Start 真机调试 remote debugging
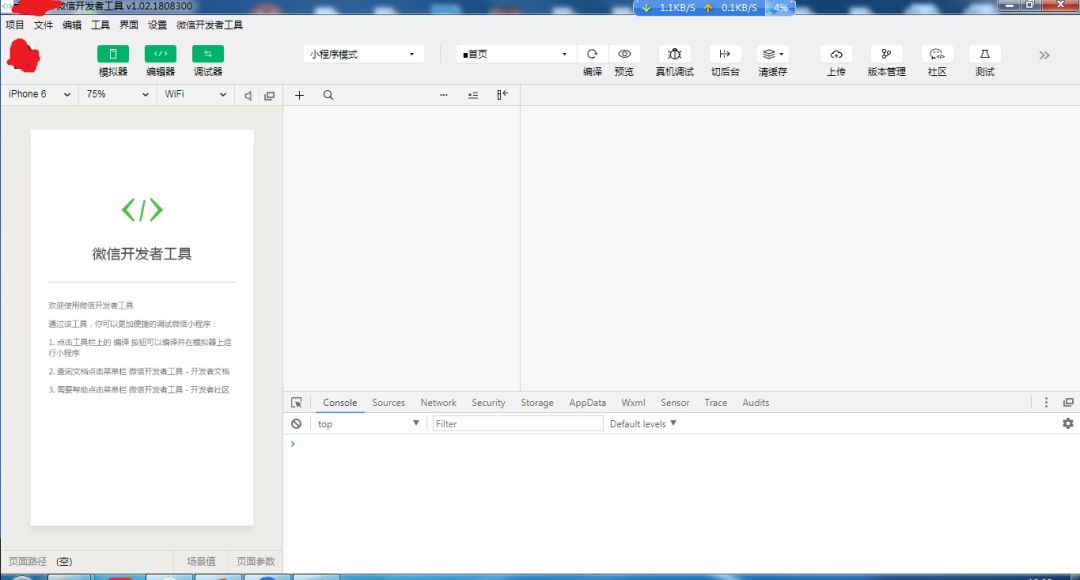Image resolution: width=1080 pixels, height=580 pixels. click(x=674, y=54)
